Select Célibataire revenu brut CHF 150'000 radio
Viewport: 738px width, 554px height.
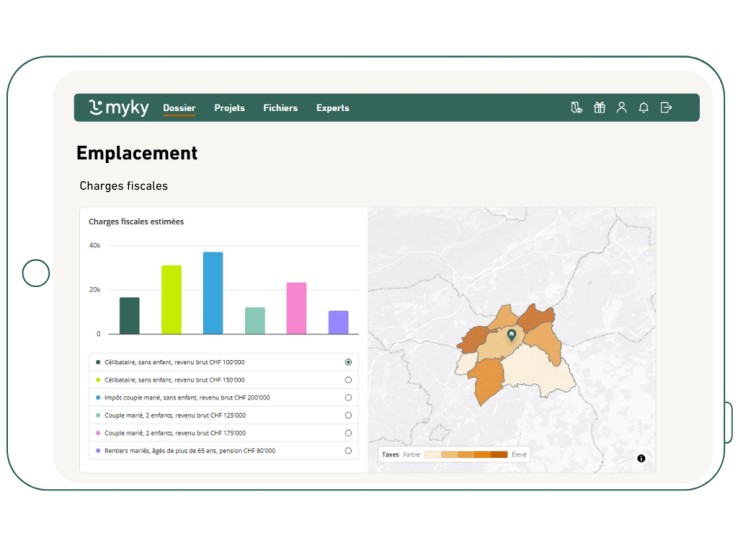tap(348, 380)
